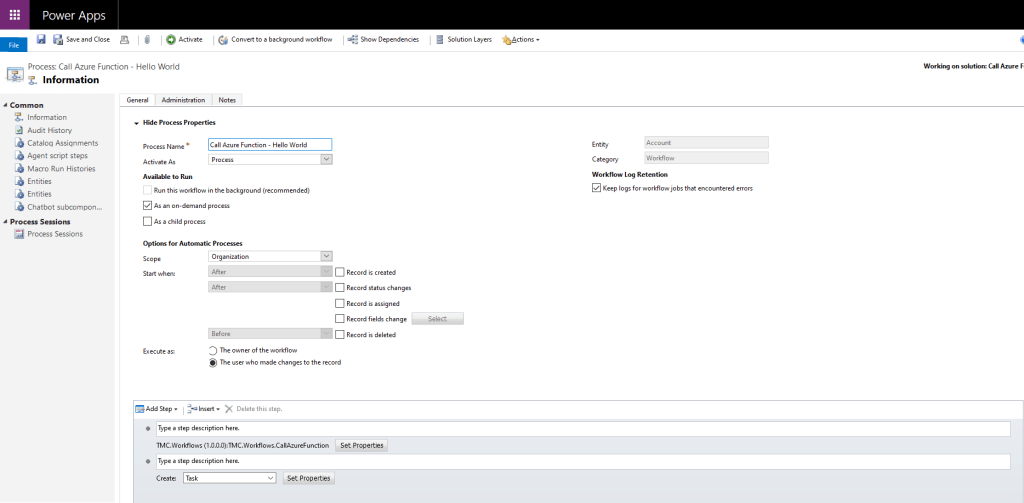The width and height of the screenshot is (1024, 503).
Task: Open the Power Apps waffle app launcher
Action: pos(14,14)
